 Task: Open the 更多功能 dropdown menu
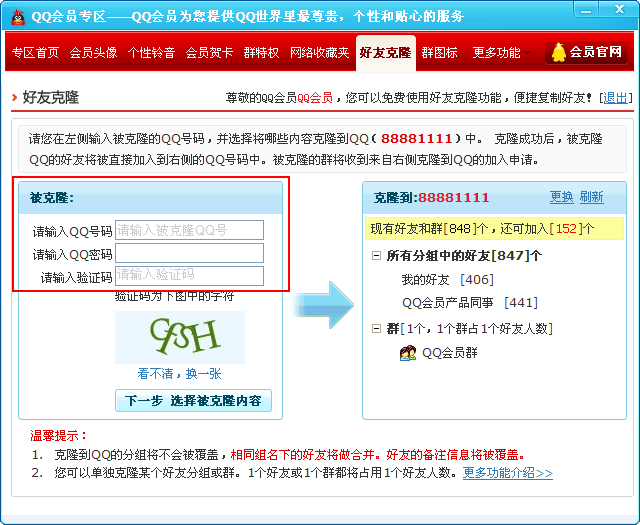point(502,52)
